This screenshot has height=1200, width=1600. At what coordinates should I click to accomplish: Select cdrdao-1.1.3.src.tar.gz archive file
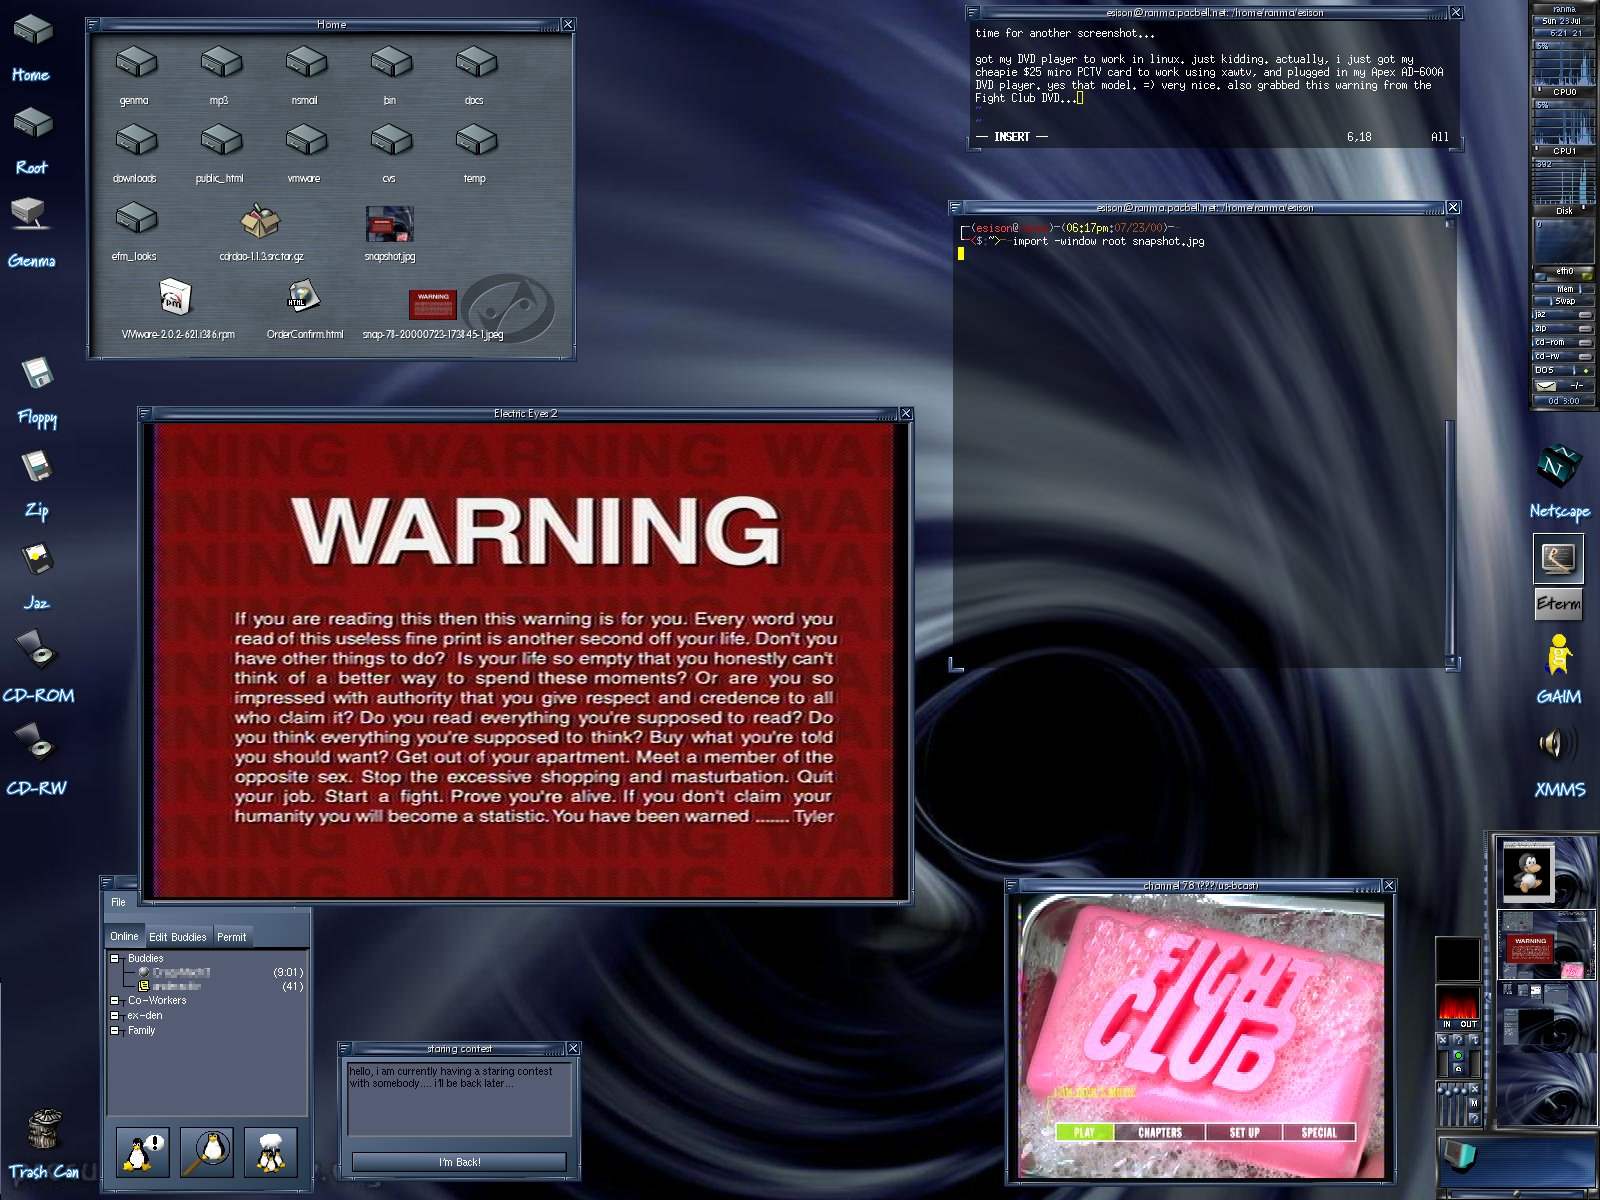(261, 221)
